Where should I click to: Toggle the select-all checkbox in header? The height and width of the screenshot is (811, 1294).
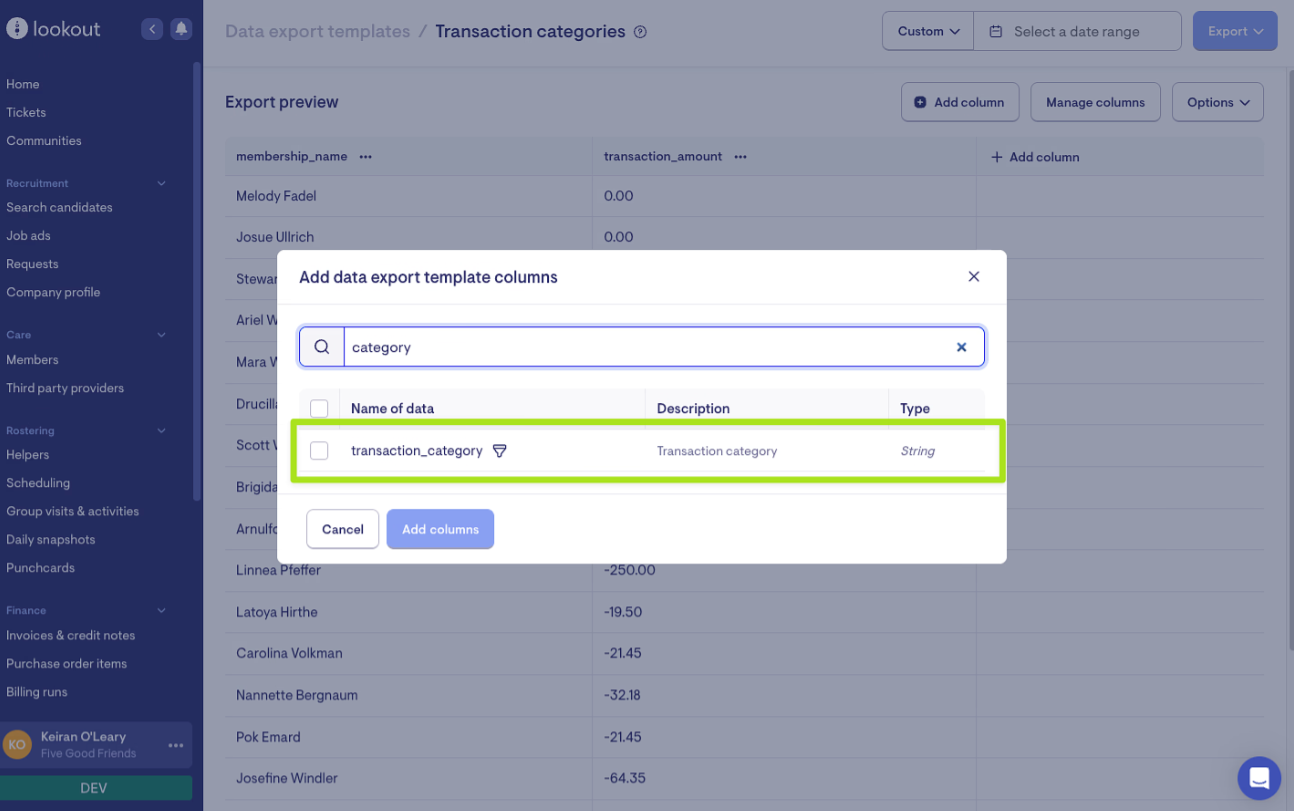[x=319, y=408]
